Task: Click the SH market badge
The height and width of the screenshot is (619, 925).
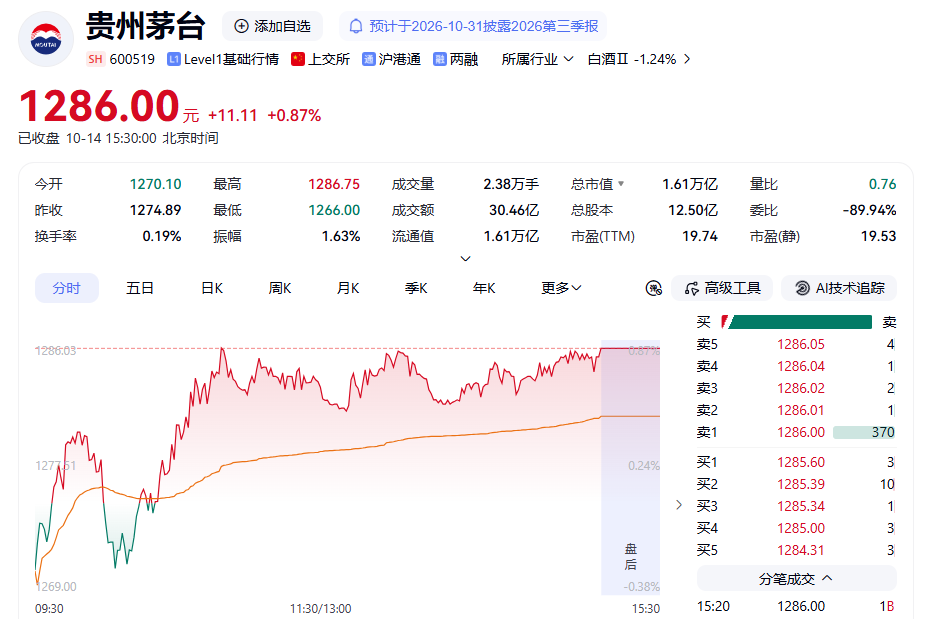Action: coord(95,59)
